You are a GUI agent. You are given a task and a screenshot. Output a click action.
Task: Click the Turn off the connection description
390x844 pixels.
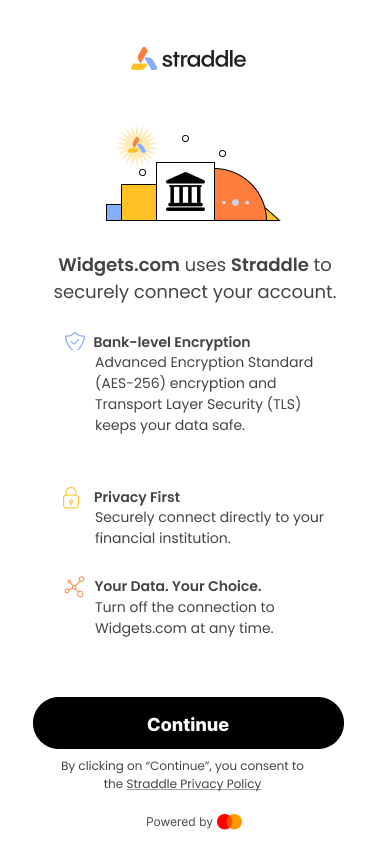[185, 617]
